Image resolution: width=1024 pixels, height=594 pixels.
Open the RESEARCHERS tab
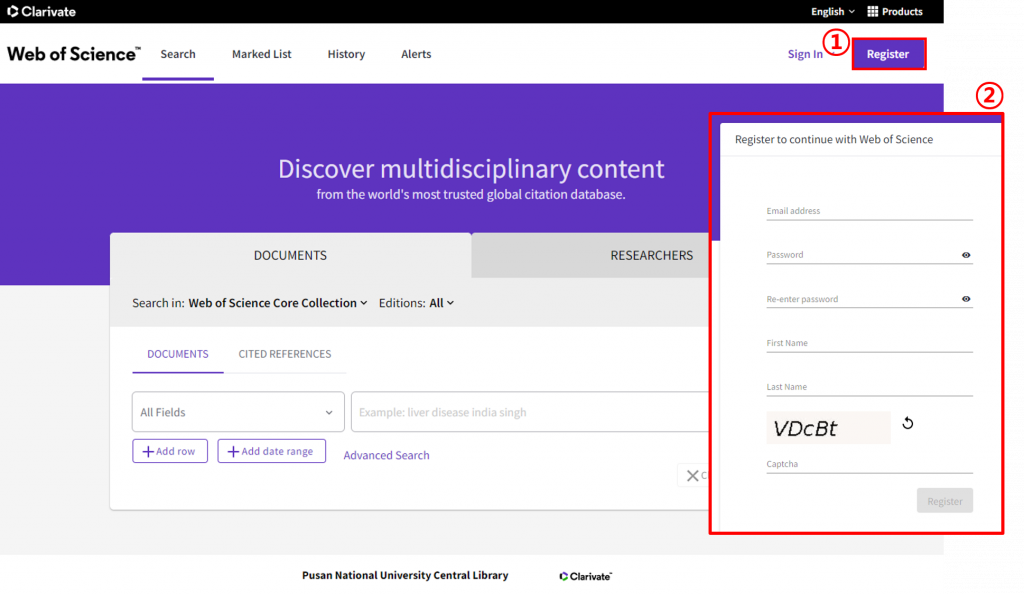point(651,255)
